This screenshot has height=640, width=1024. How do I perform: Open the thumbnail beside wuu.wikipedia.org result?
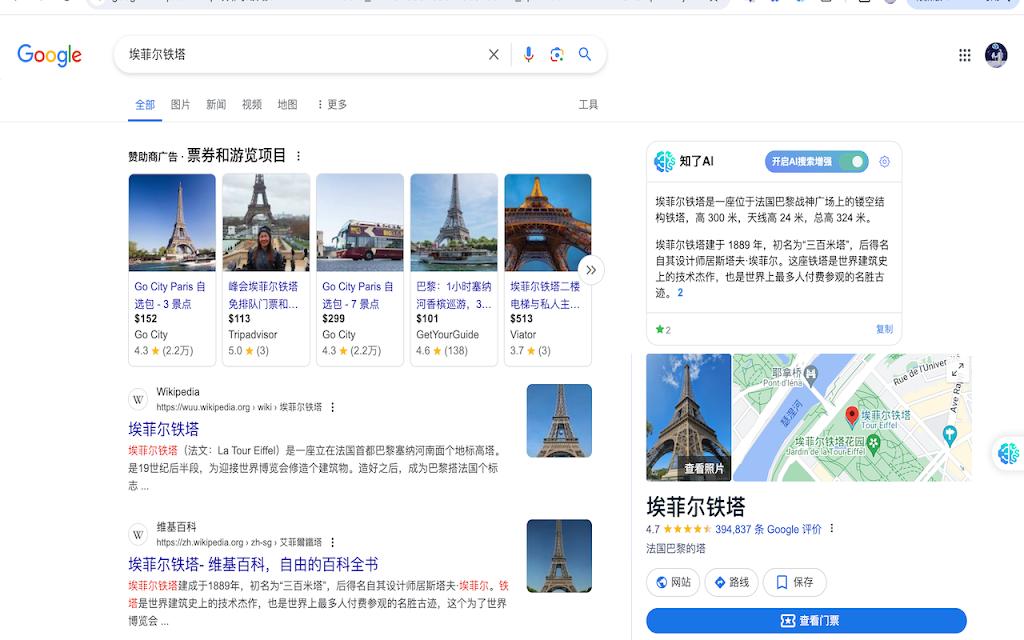[x=559, y=421]
